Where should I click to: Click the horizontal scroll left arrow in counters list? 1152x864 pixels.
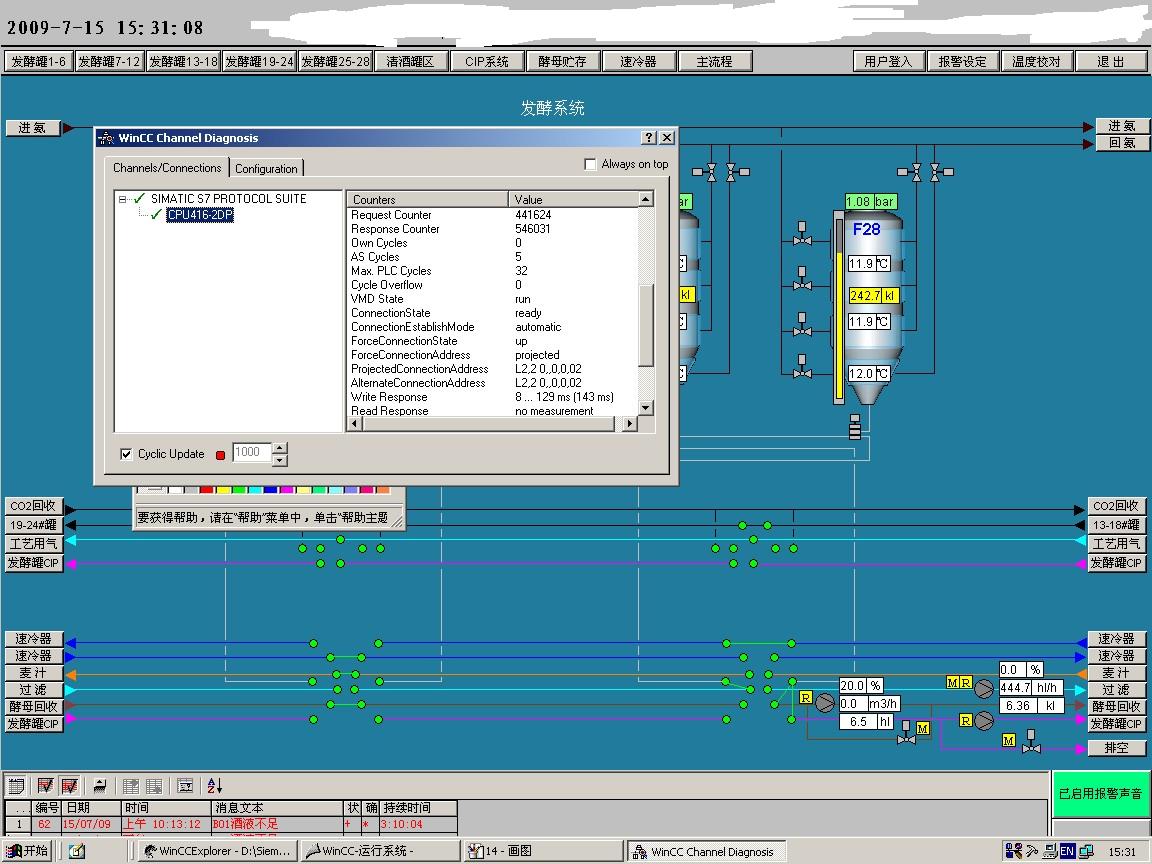[x=354, y=423]
